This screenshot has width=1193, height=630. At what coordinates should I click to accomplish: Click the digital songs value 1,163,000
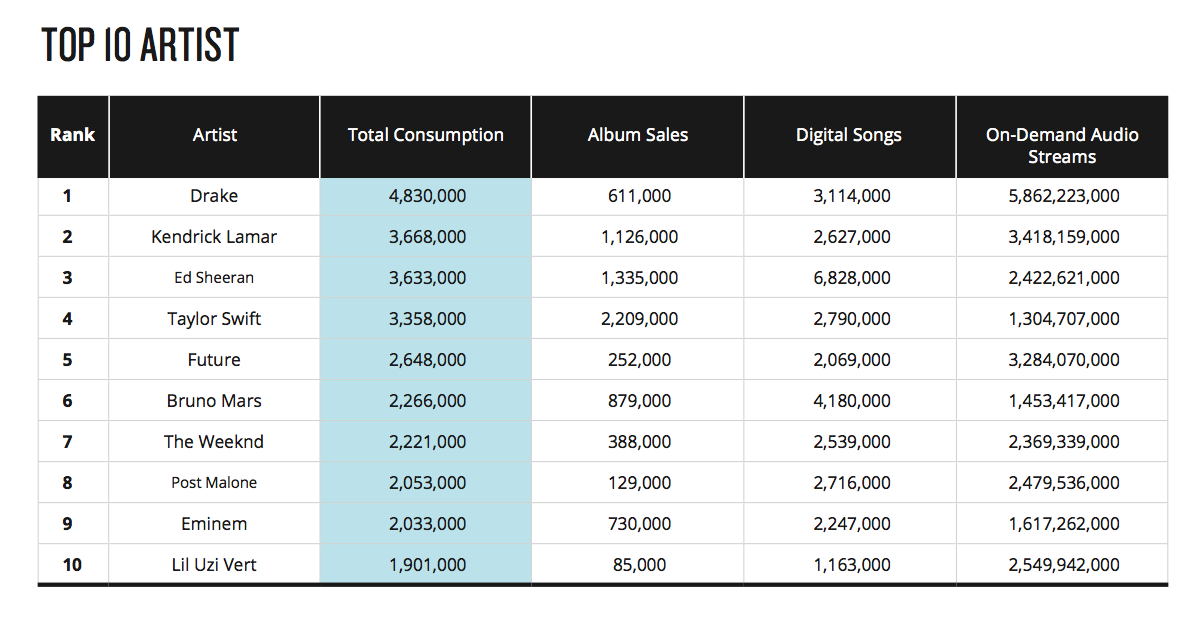pos(851,566)
